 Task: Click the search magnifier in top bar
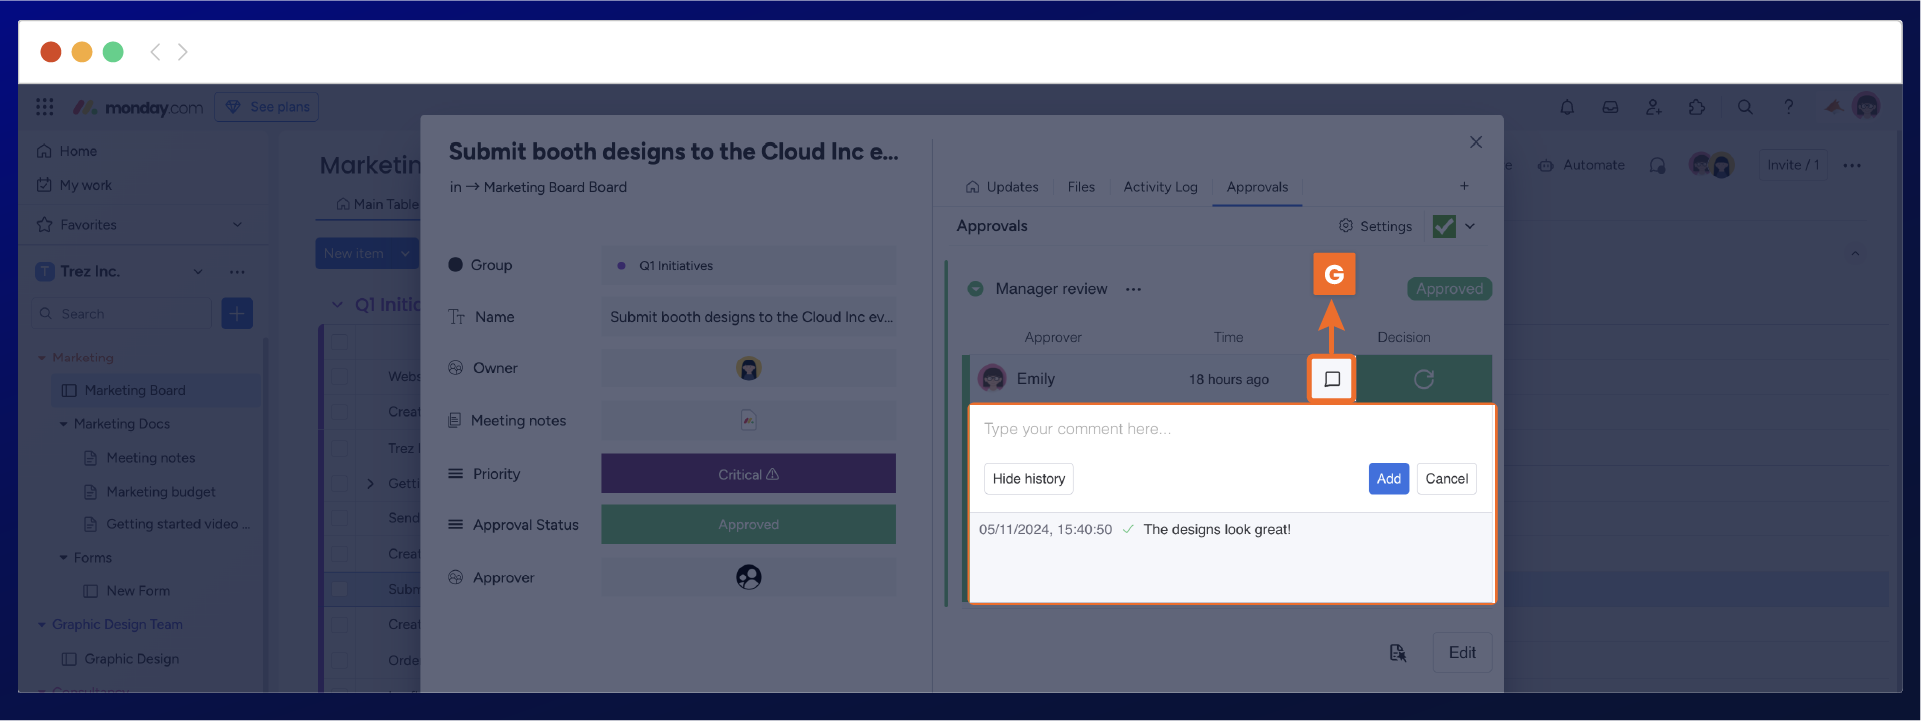pos(1745,107)
